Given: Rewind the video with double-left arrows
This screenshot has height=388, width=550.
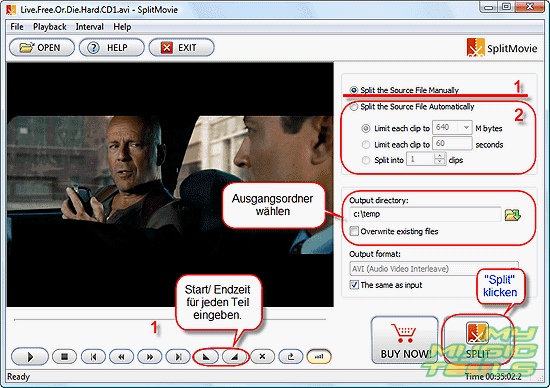Looking at the screenshot, I should pos(121,357).
